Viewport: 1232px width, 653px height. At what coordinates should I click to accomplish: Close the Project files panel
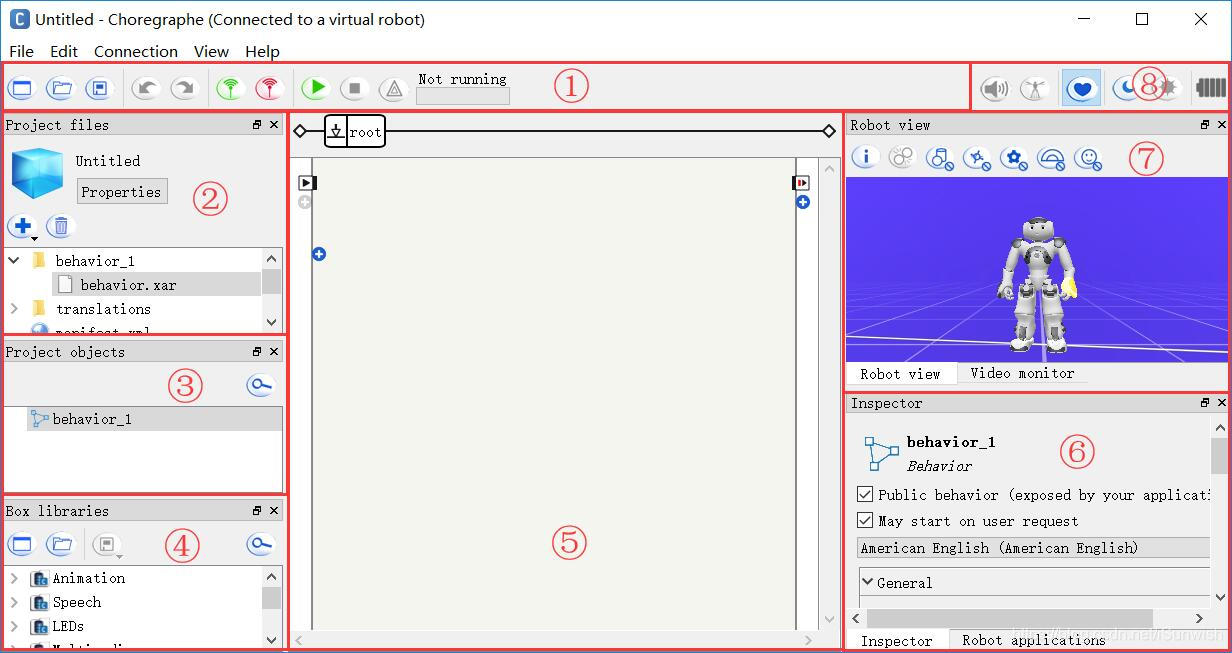(x=274, y=125)
